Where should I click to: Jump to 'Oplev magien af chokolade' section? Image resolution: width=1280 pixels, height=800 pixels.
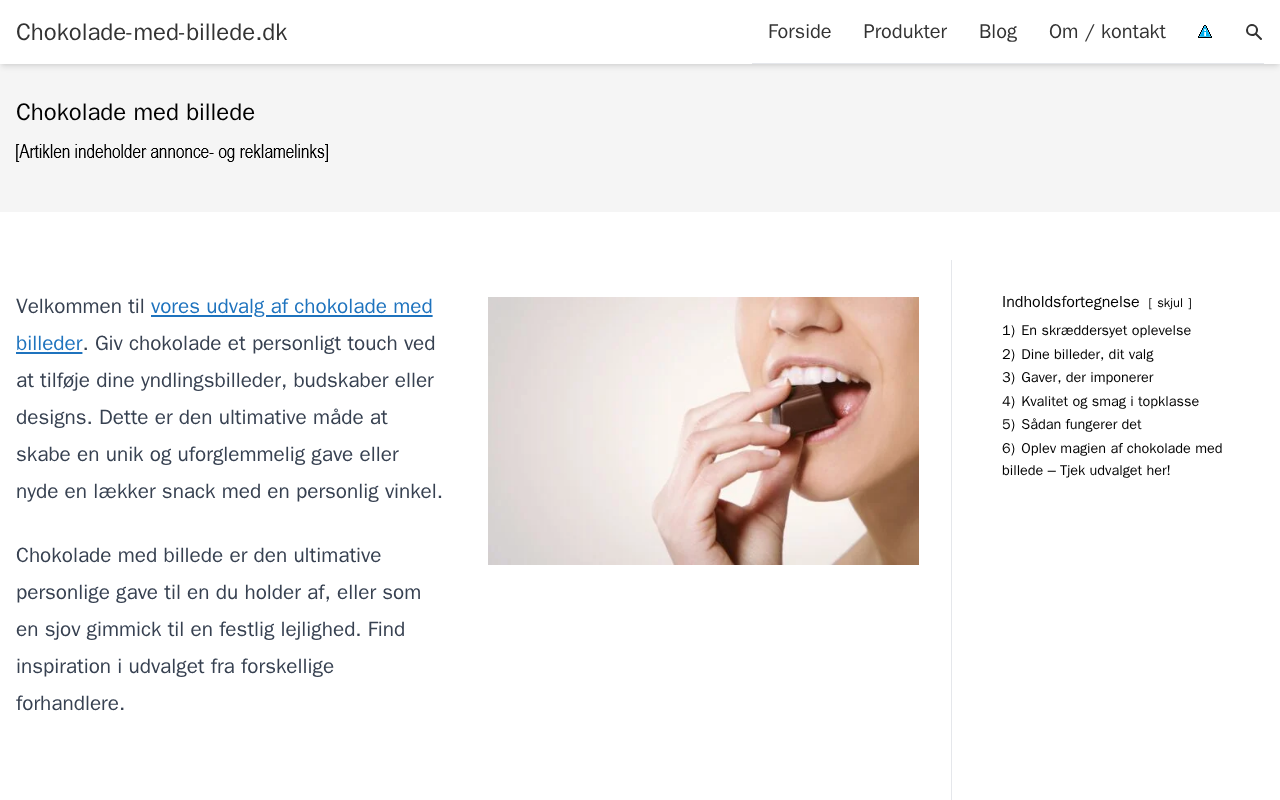click(1112, 459)
